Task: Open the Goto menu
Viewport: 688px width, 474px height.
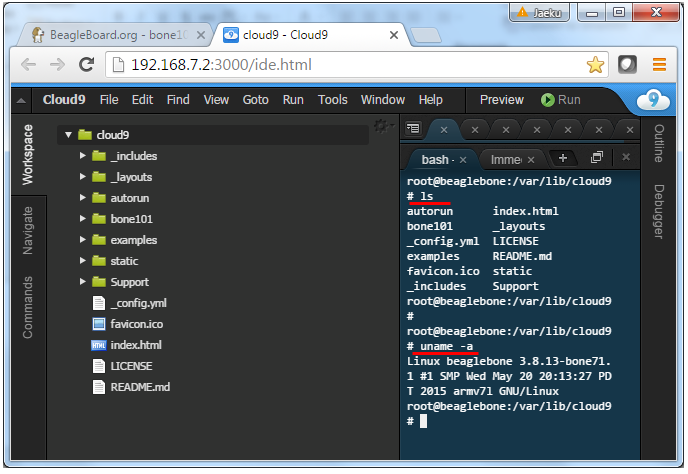Action: click(x=255, y=100)
